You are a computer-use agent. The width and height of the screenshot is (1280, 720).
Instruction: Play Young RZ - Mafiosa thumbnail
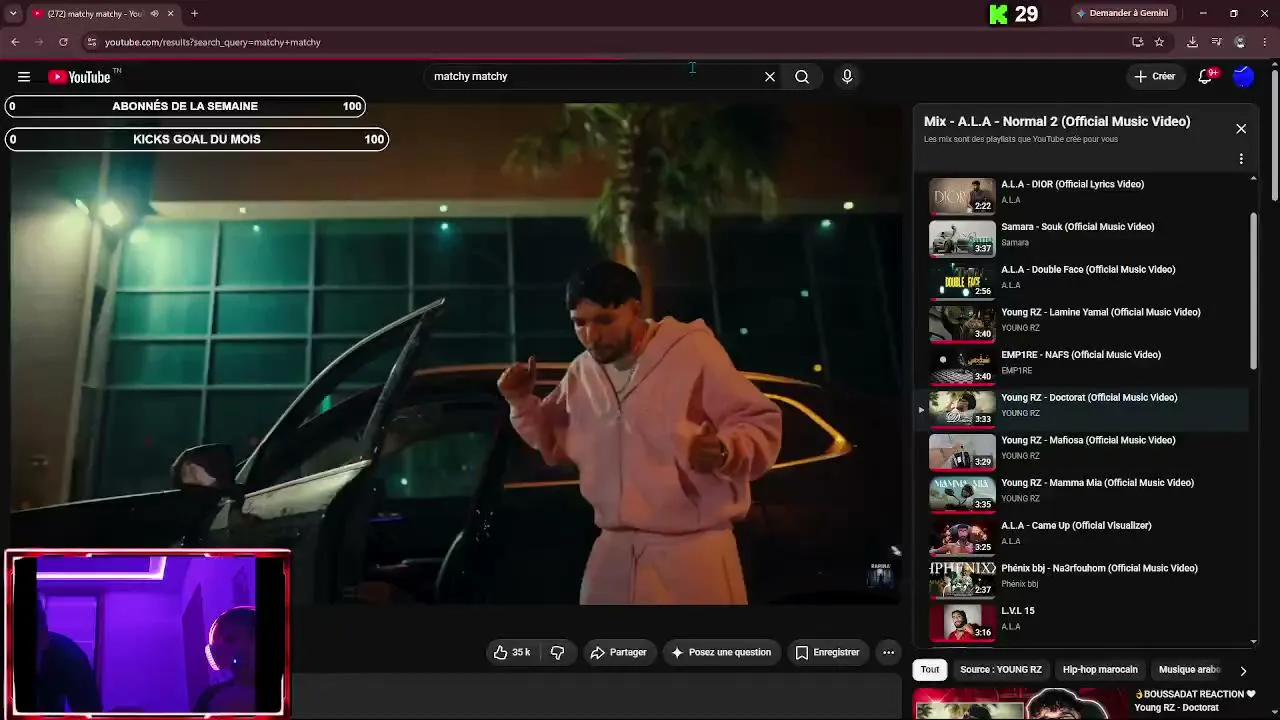[962, 453]
